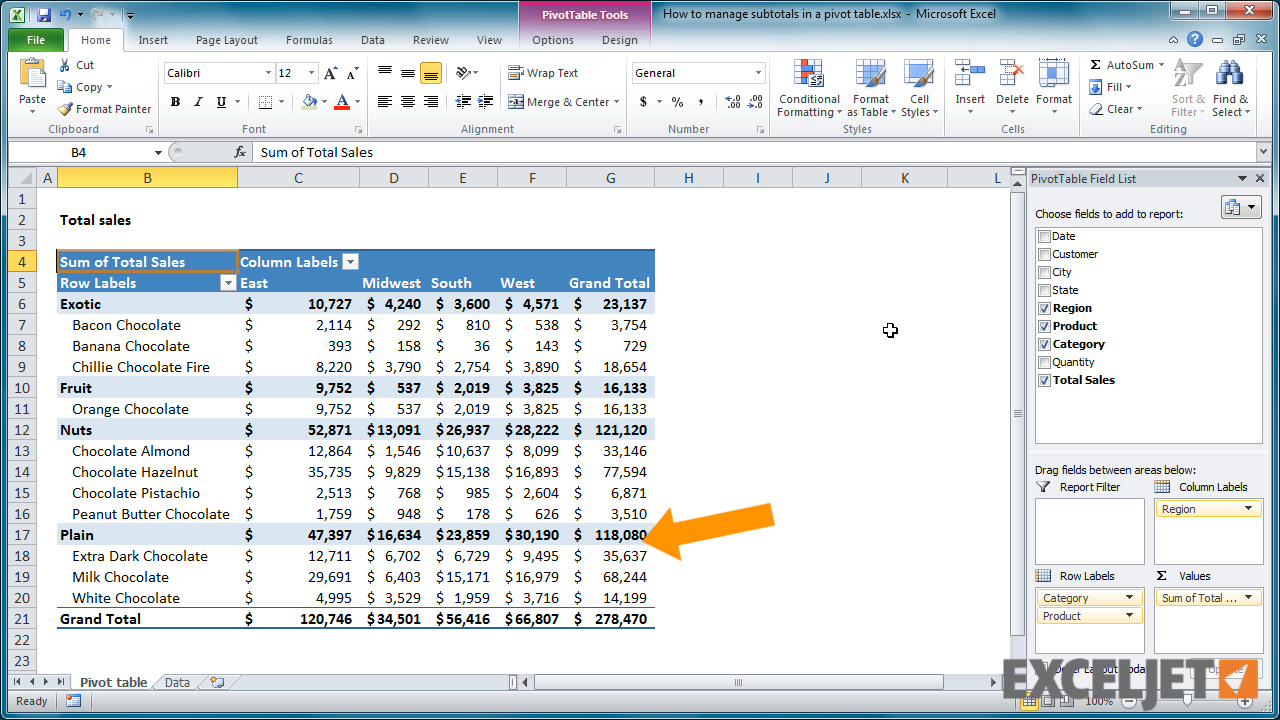Apply Bold formatting
This screenshot has width=1280, height=720.
175,102
